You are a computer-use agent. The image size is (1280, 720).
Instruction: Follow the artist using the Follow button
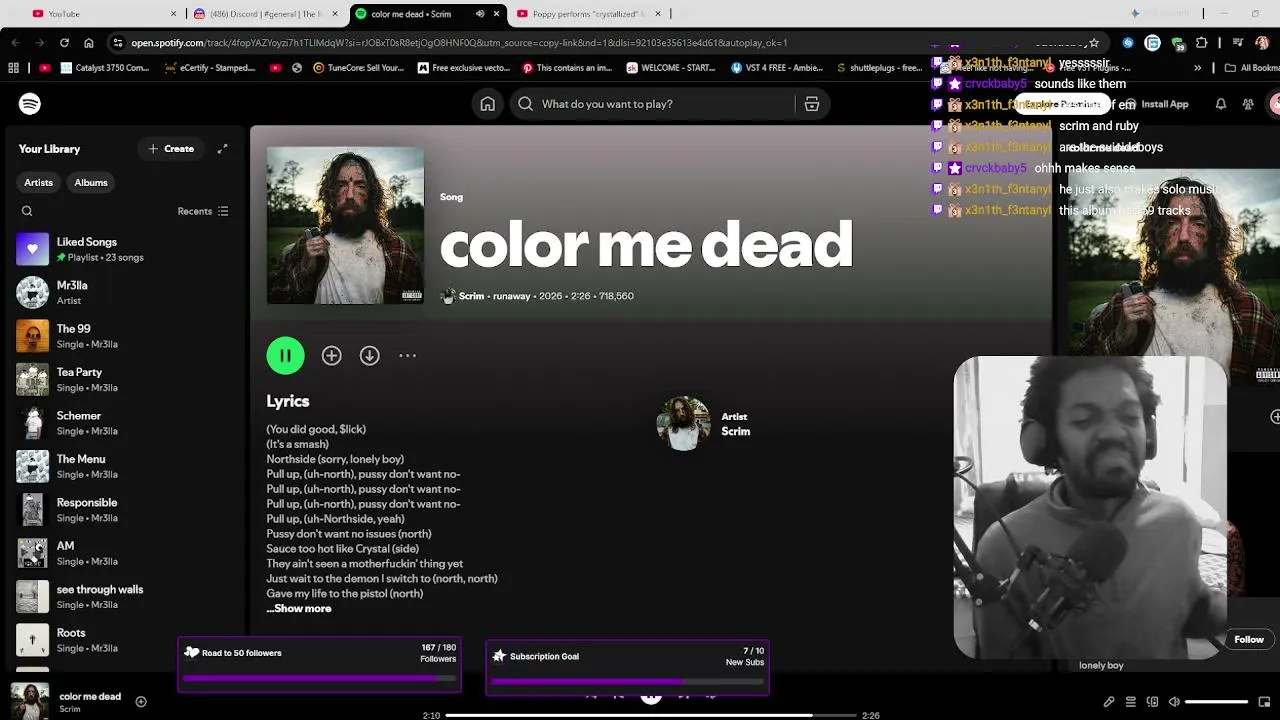(1249, 639)
